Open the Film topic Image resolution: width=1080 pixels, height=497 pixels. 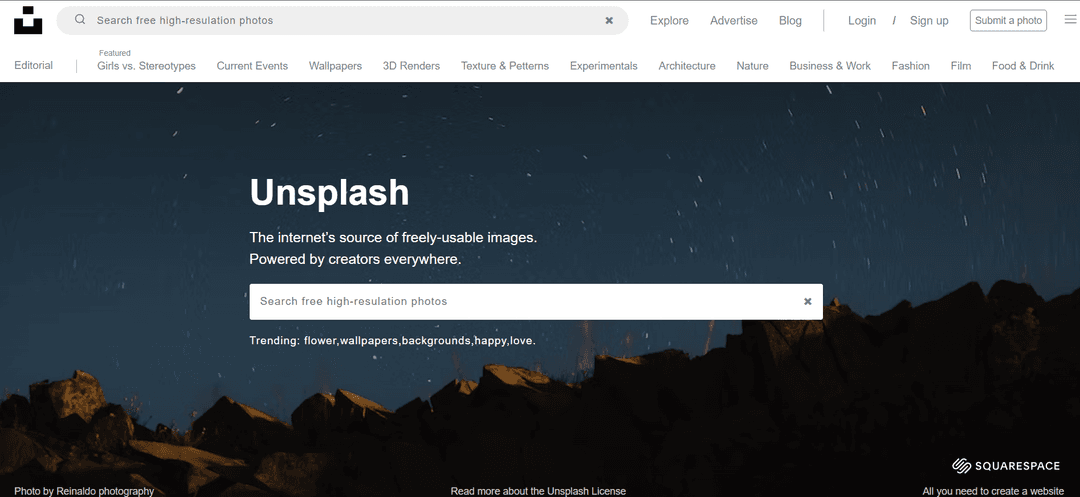pyautogui.click(x=961, y=66)
